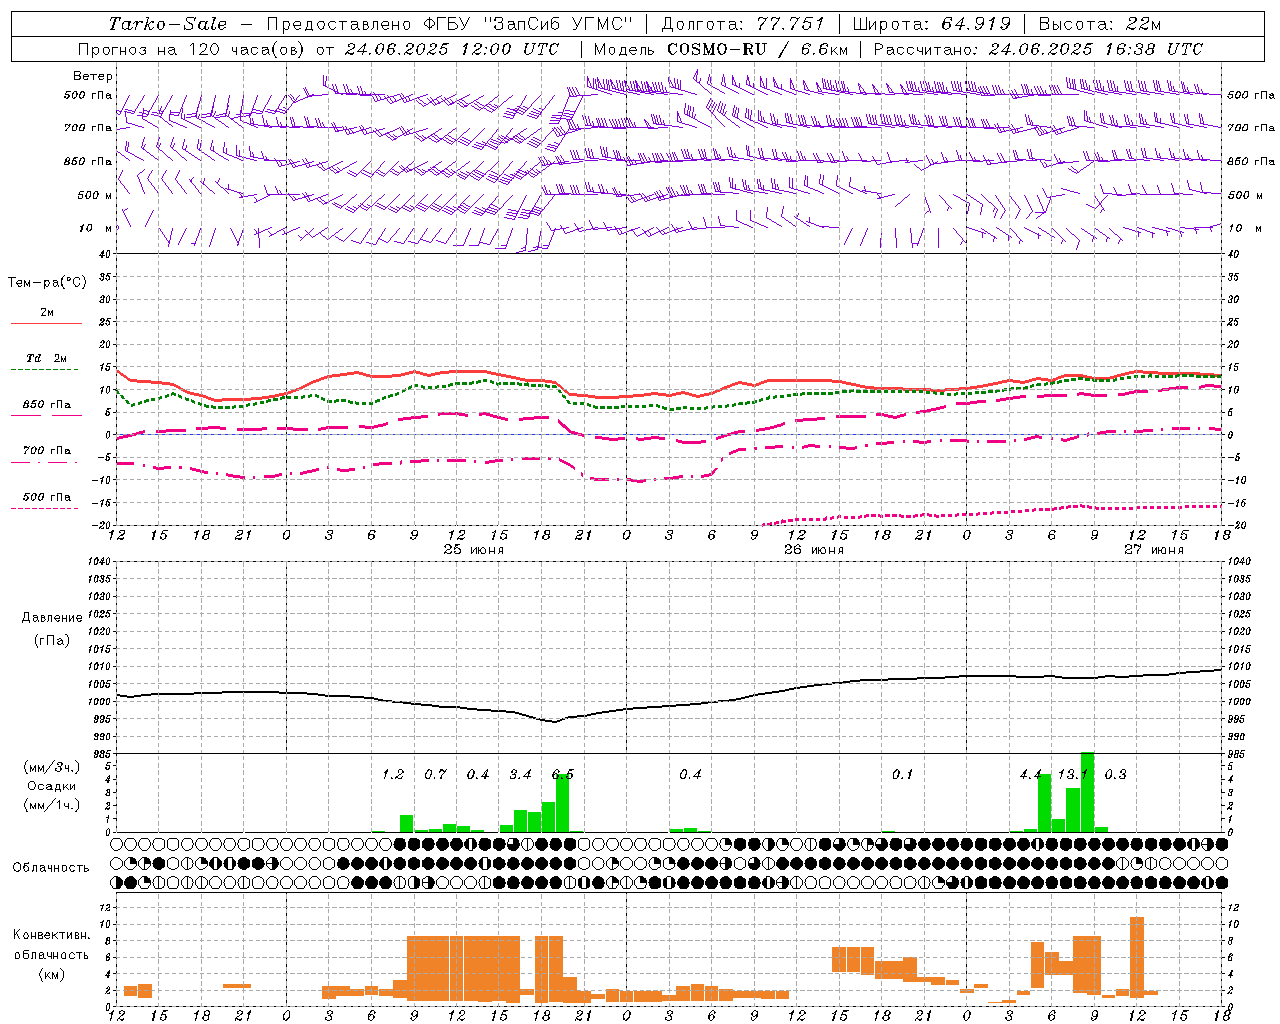Viewport: 1280px width, 1024px height.
Task: Click the '(мм/1ч.)' hourly unit label
Action: click(51, 805)
